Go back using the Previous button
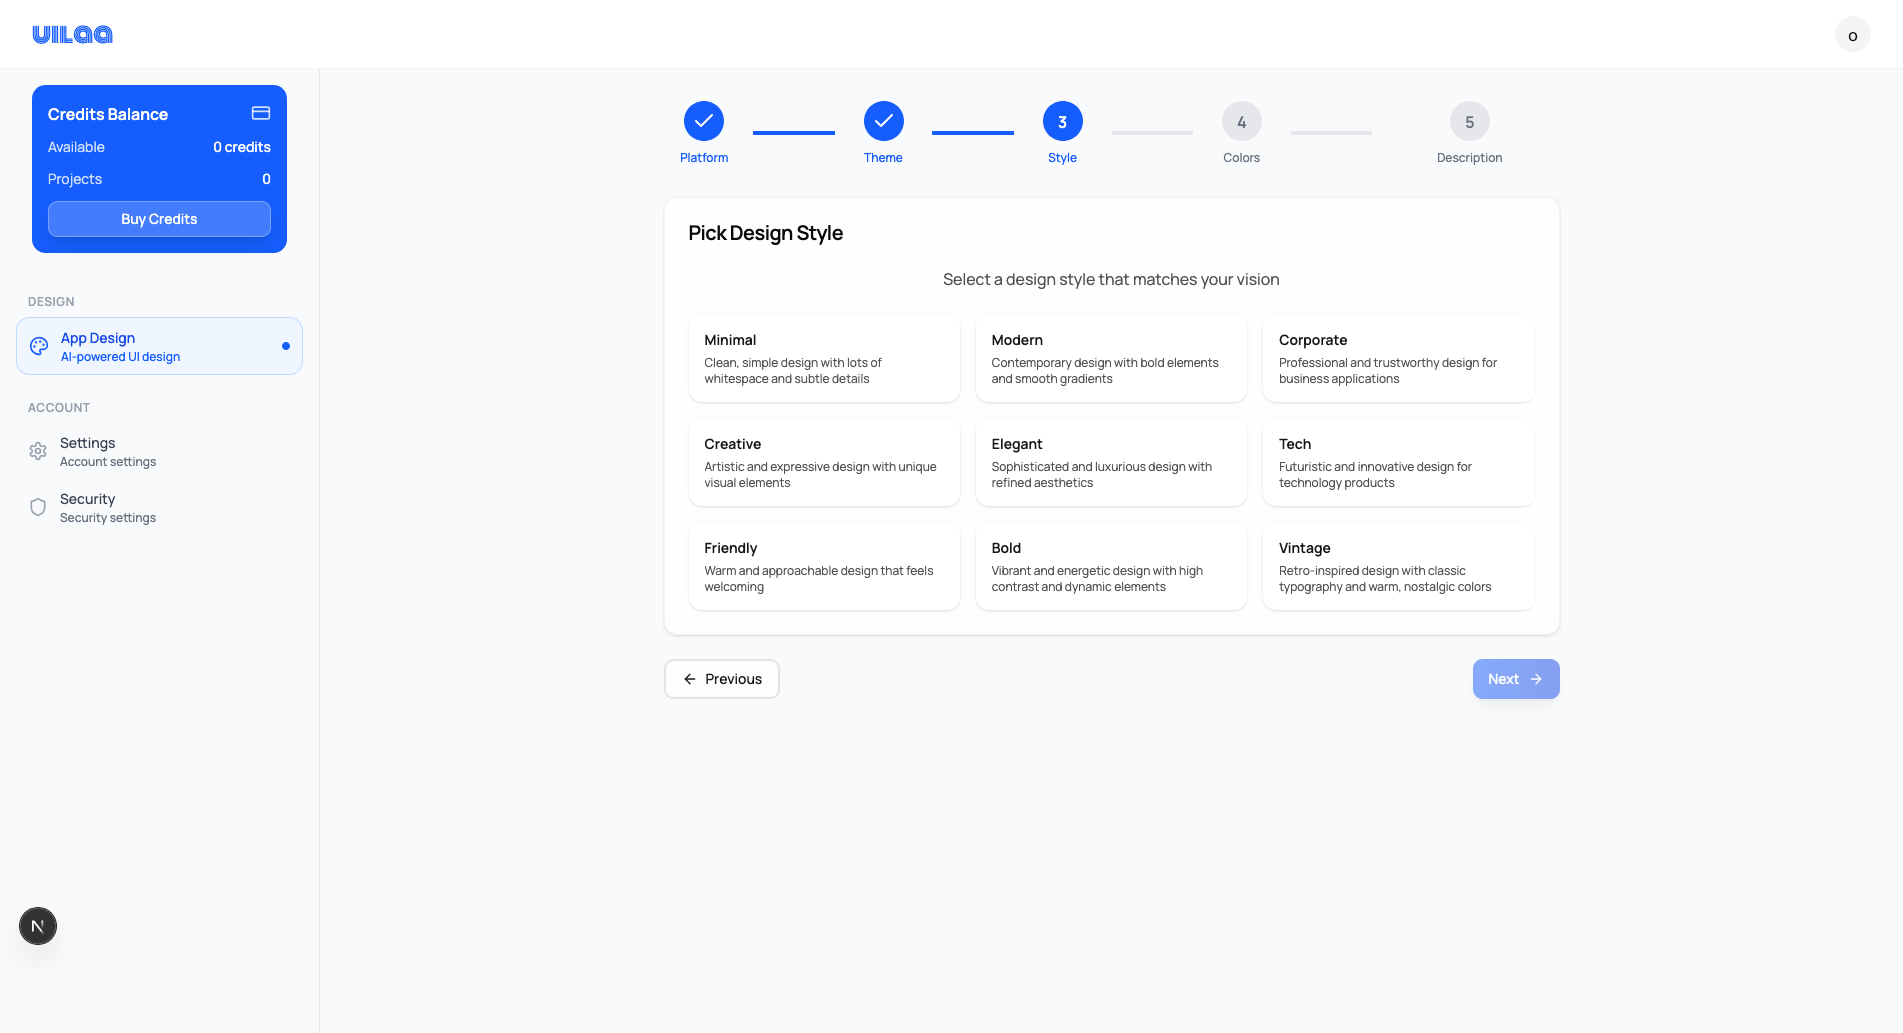The width and height of the screenshot is (1903, 1033). [721, 679]
